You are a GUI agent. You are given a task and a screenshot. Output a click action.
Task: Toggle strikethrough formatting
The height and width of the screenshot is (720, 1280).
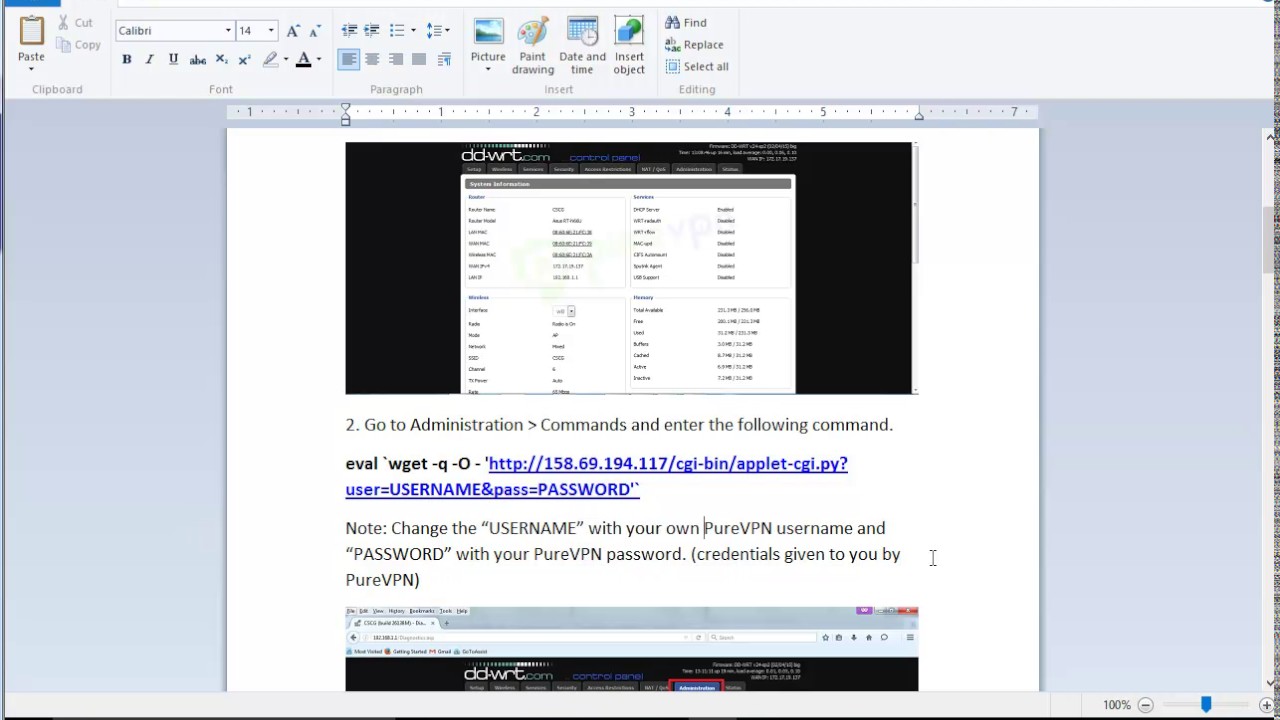pyautogui.click(x=198, y=60)
